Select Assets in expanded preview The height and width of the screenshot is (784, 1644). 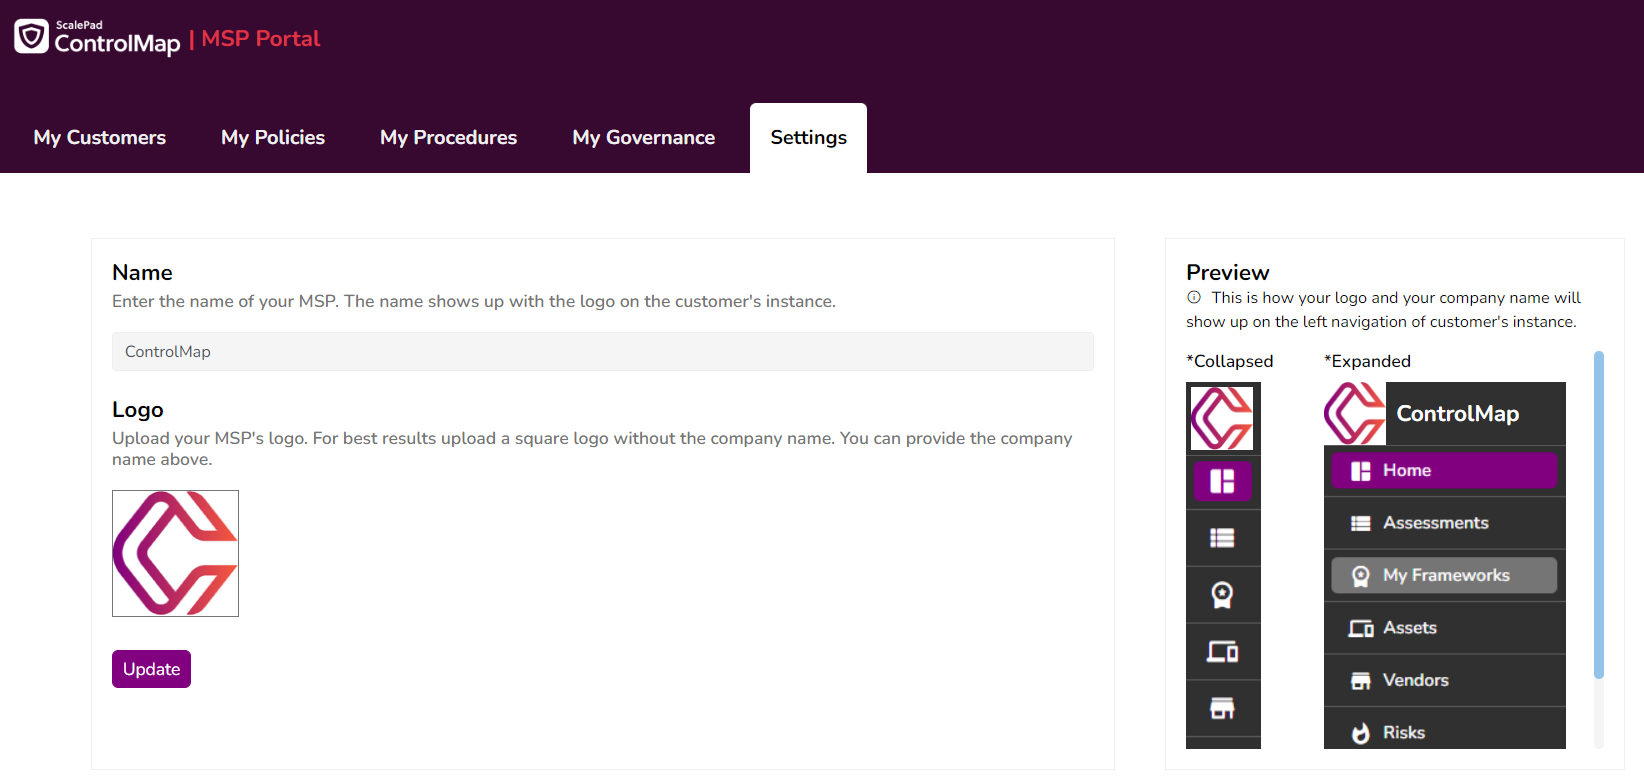[1444, 628]
